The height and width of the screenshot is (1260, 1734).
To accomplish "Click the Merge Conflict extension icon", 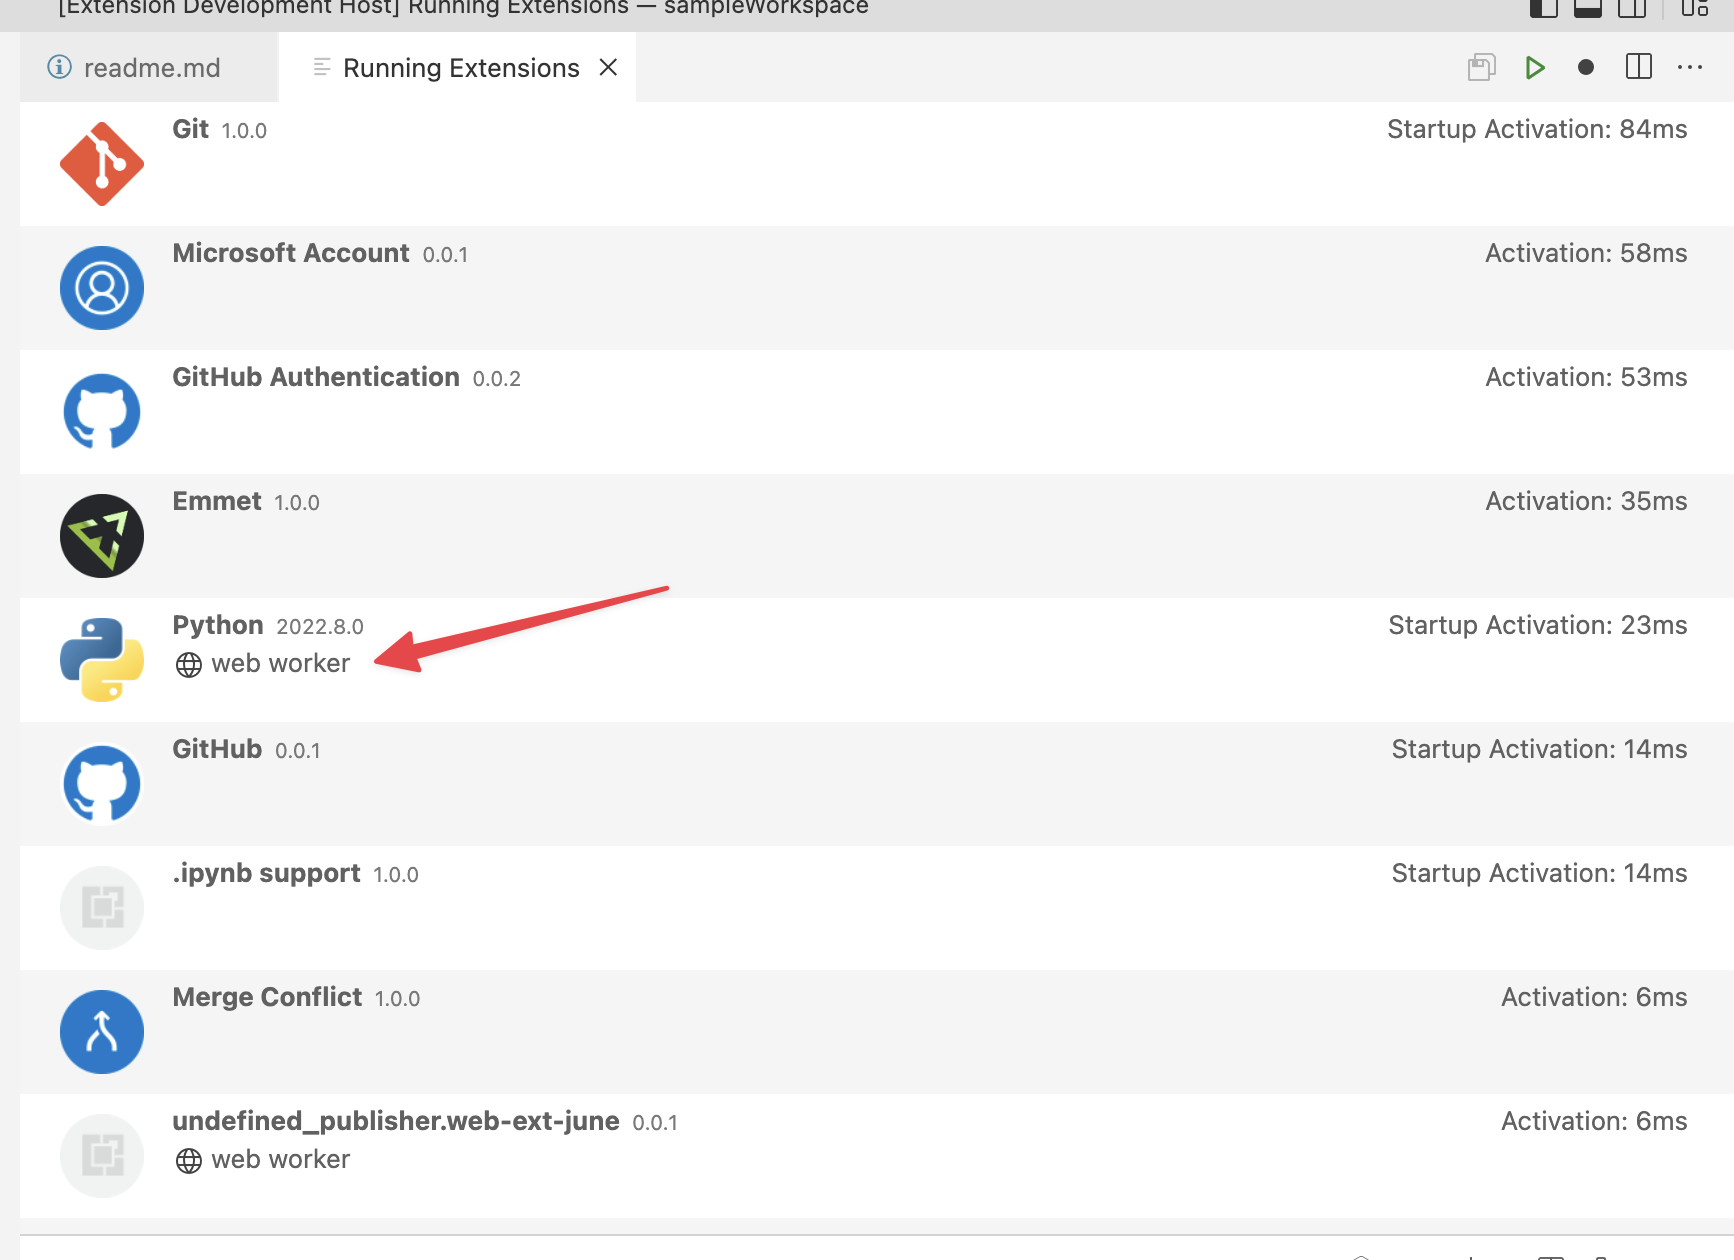I will (x=101, y=1031).
